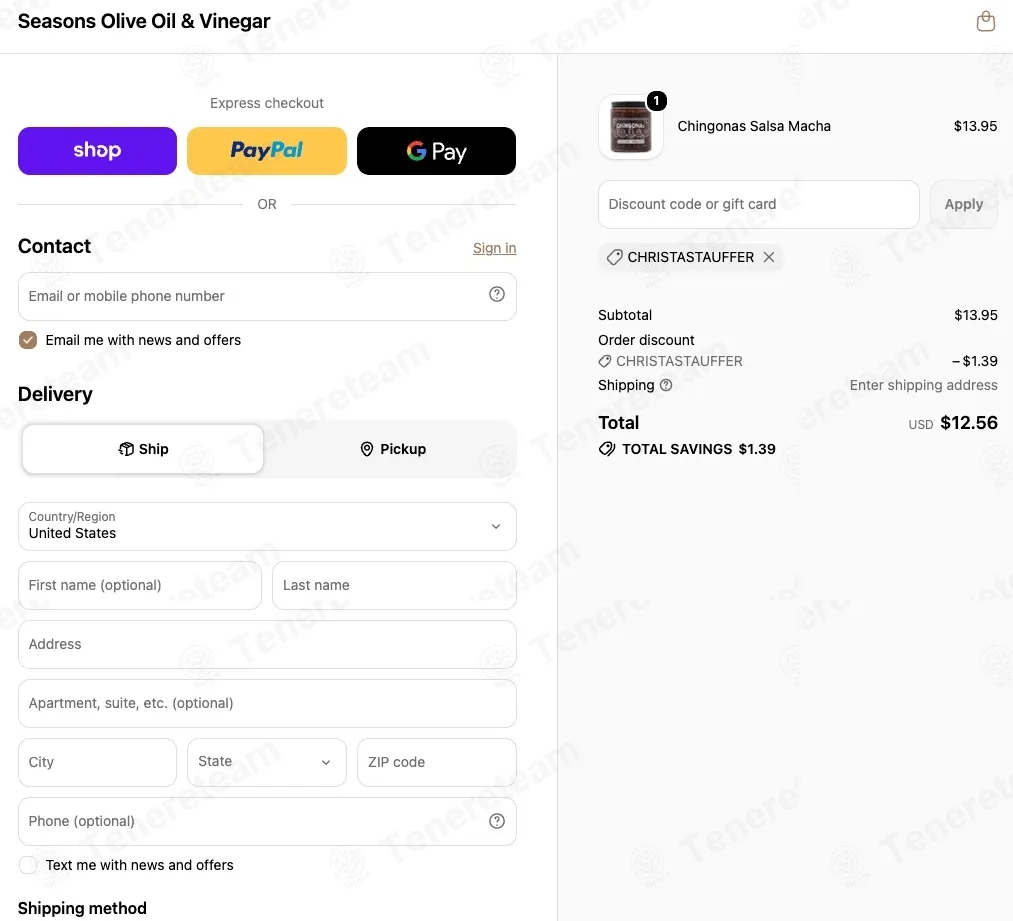Pay with PayPal express button
This screenshot has width=1013, height=921.
pyautogui.click(x=267, y=150)
